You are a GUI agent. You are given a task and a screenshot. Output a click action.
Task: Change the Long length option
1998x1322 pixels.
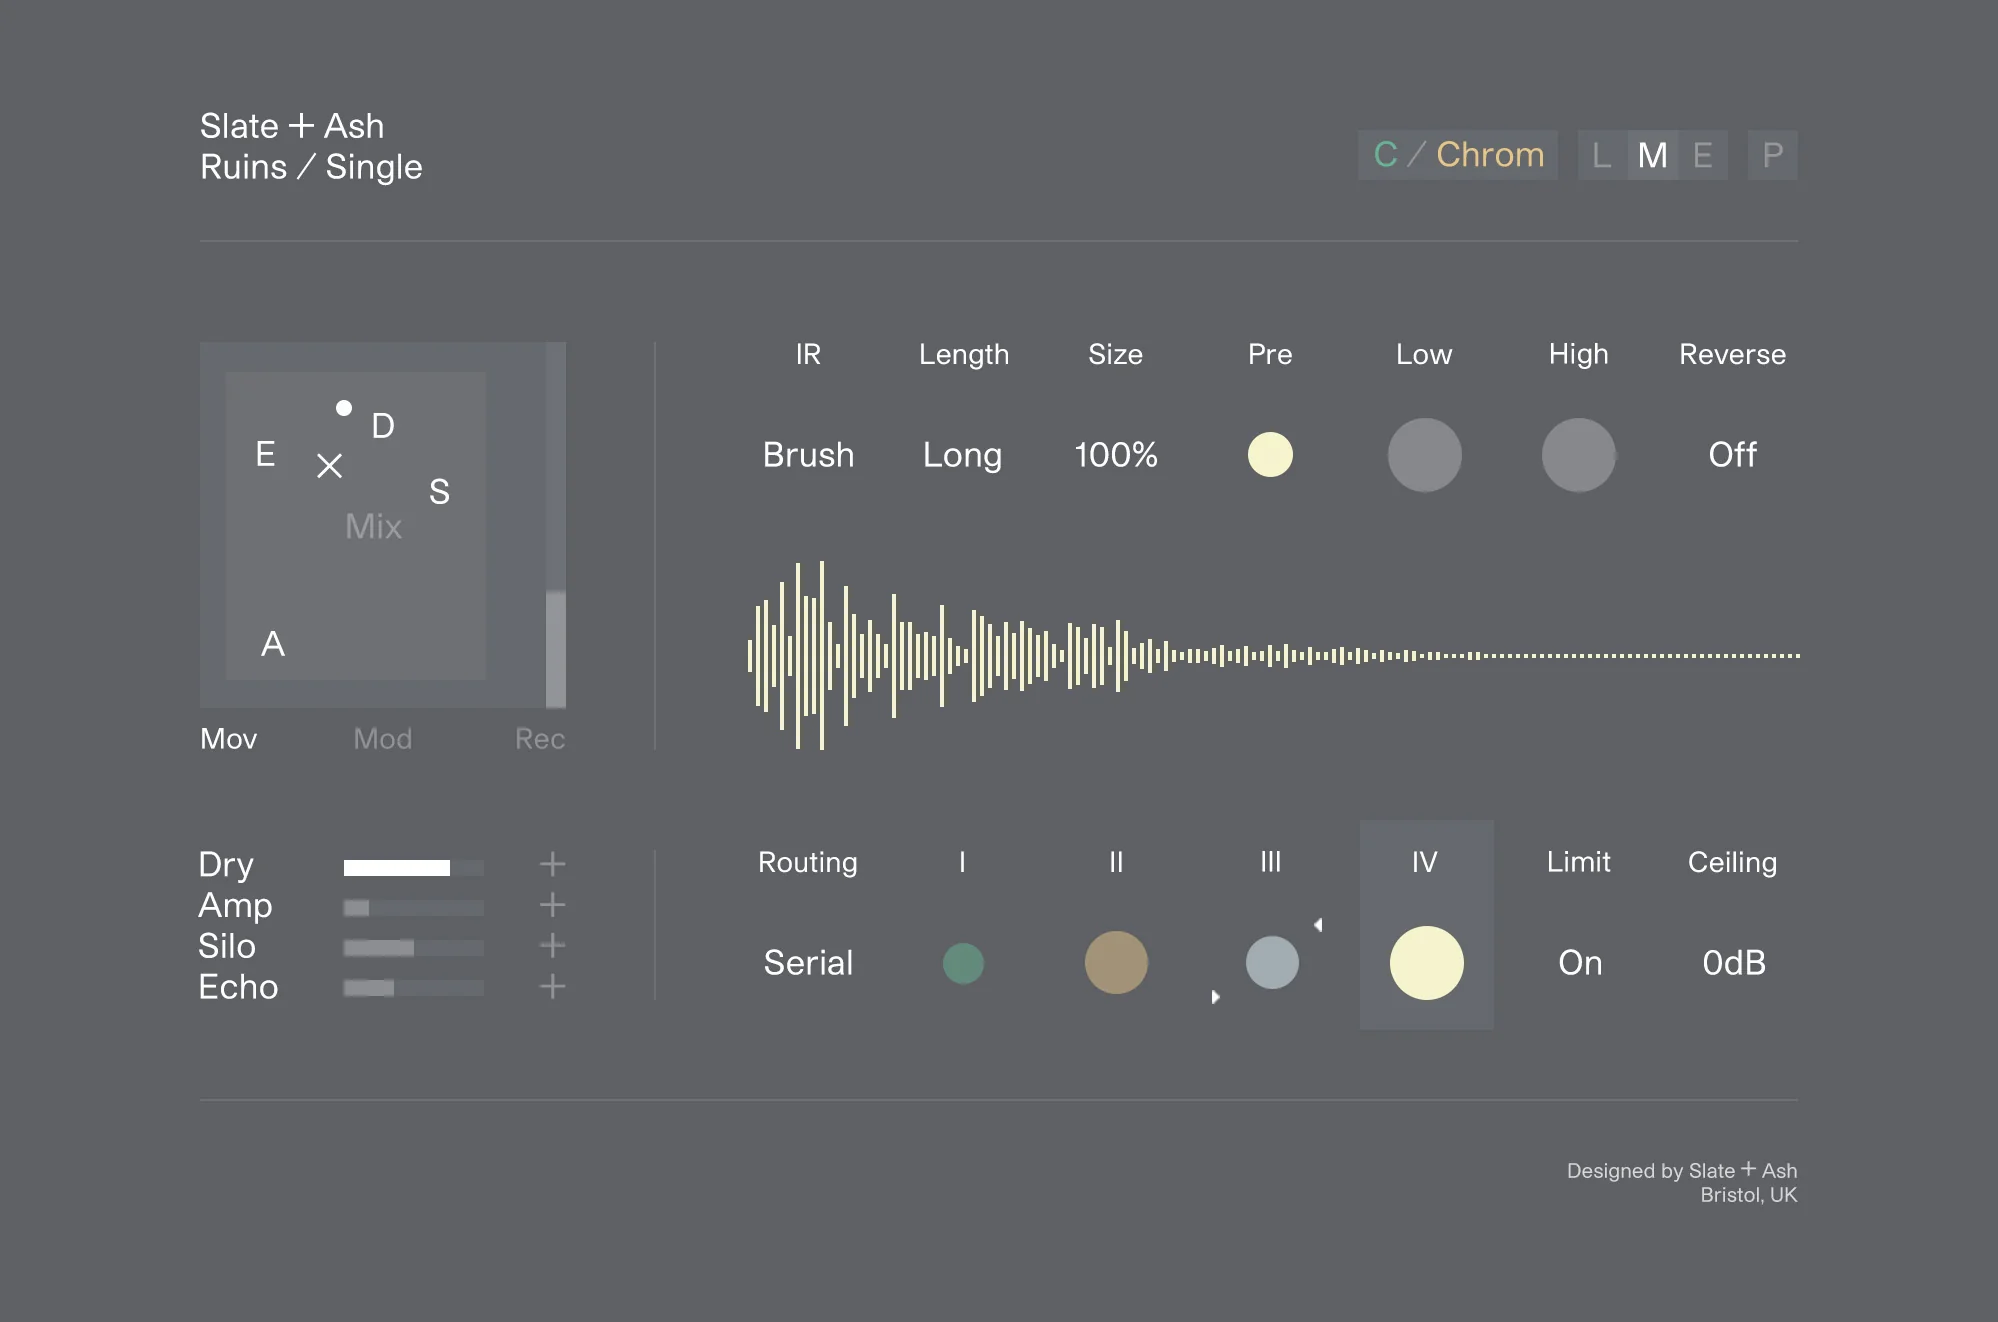[x=962, y=455]
